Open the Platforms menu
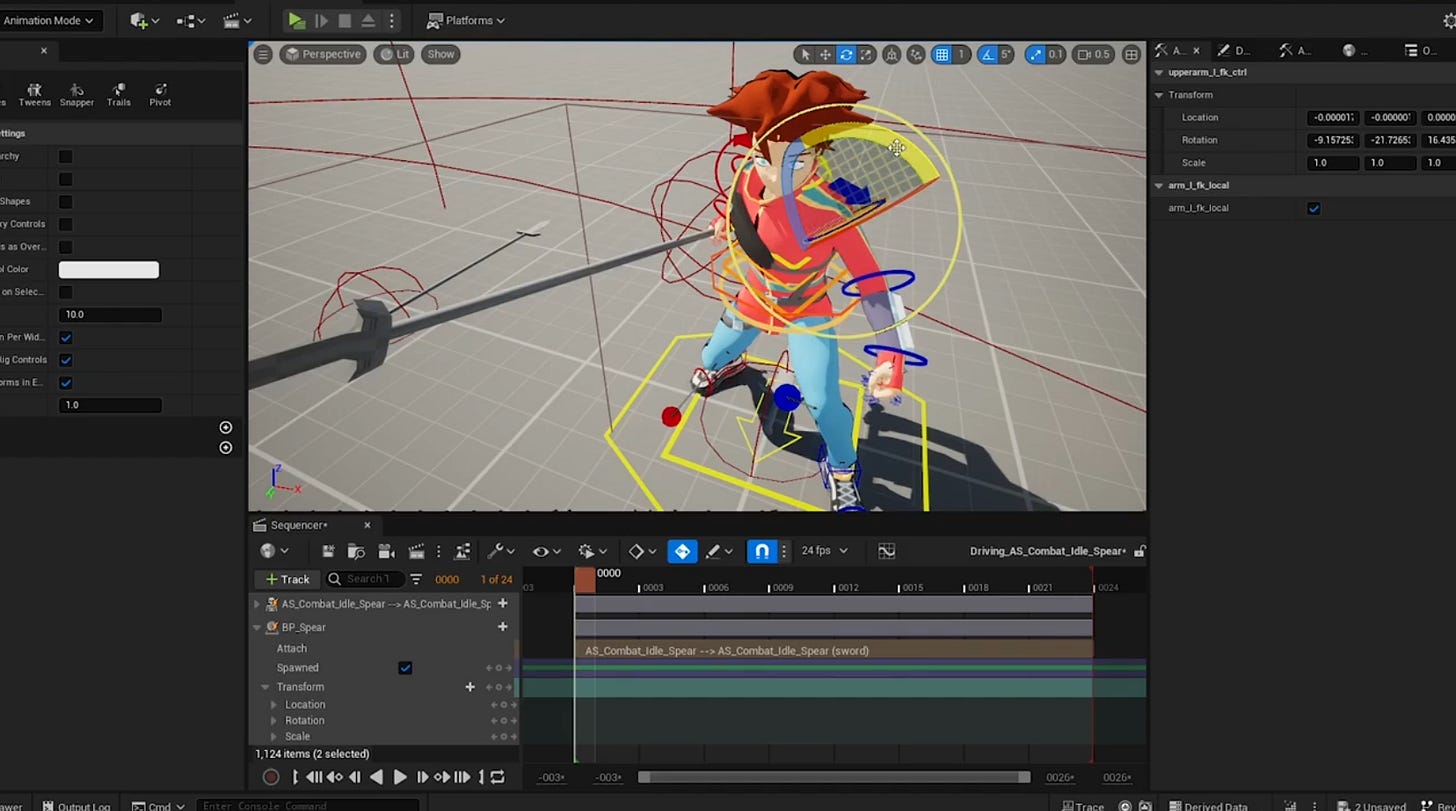This screenshot has height=811, width=1456. pos(466,20)
